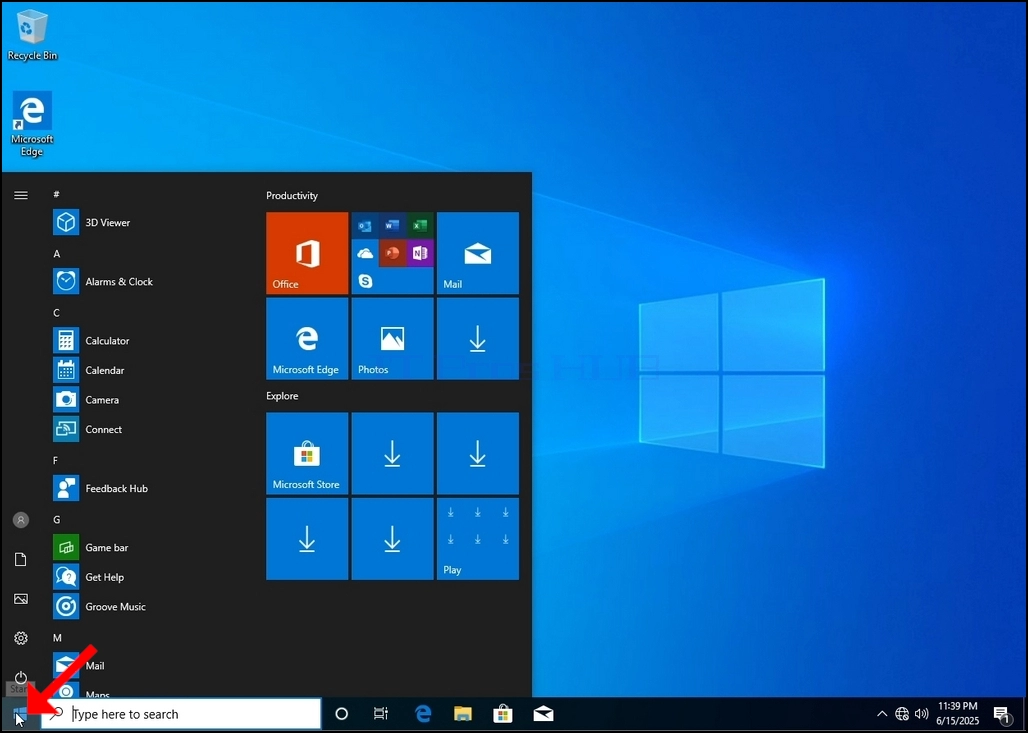1028x733 pixels.
Task: Open Microsoft Store from taskbar
Action: point(503,714)
